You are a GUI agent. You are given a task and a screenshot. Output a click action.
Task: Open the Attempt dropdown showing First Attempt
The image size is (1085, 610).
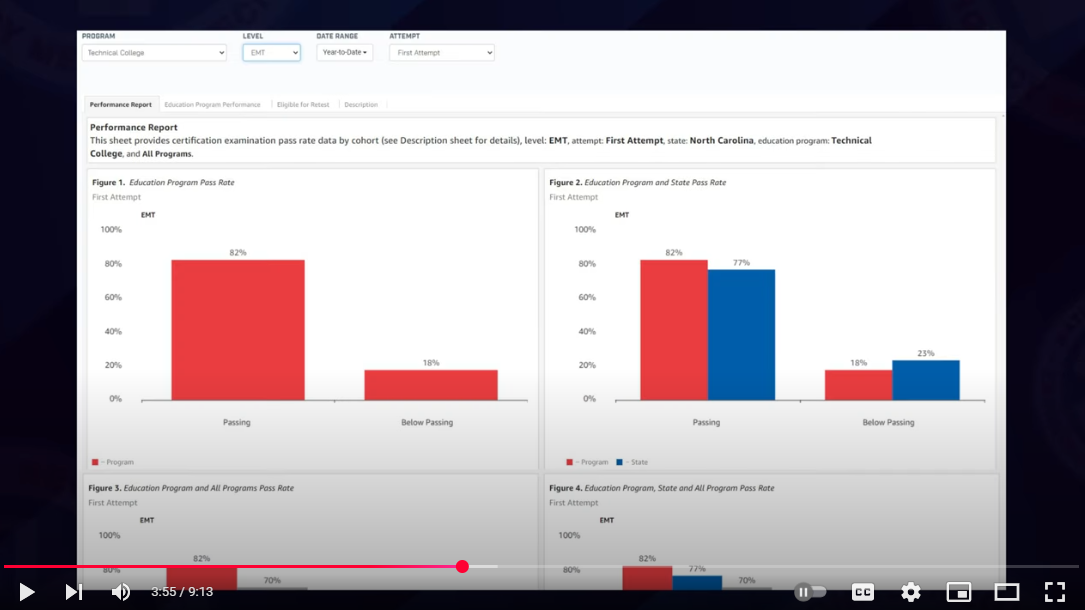coord(441,53)
